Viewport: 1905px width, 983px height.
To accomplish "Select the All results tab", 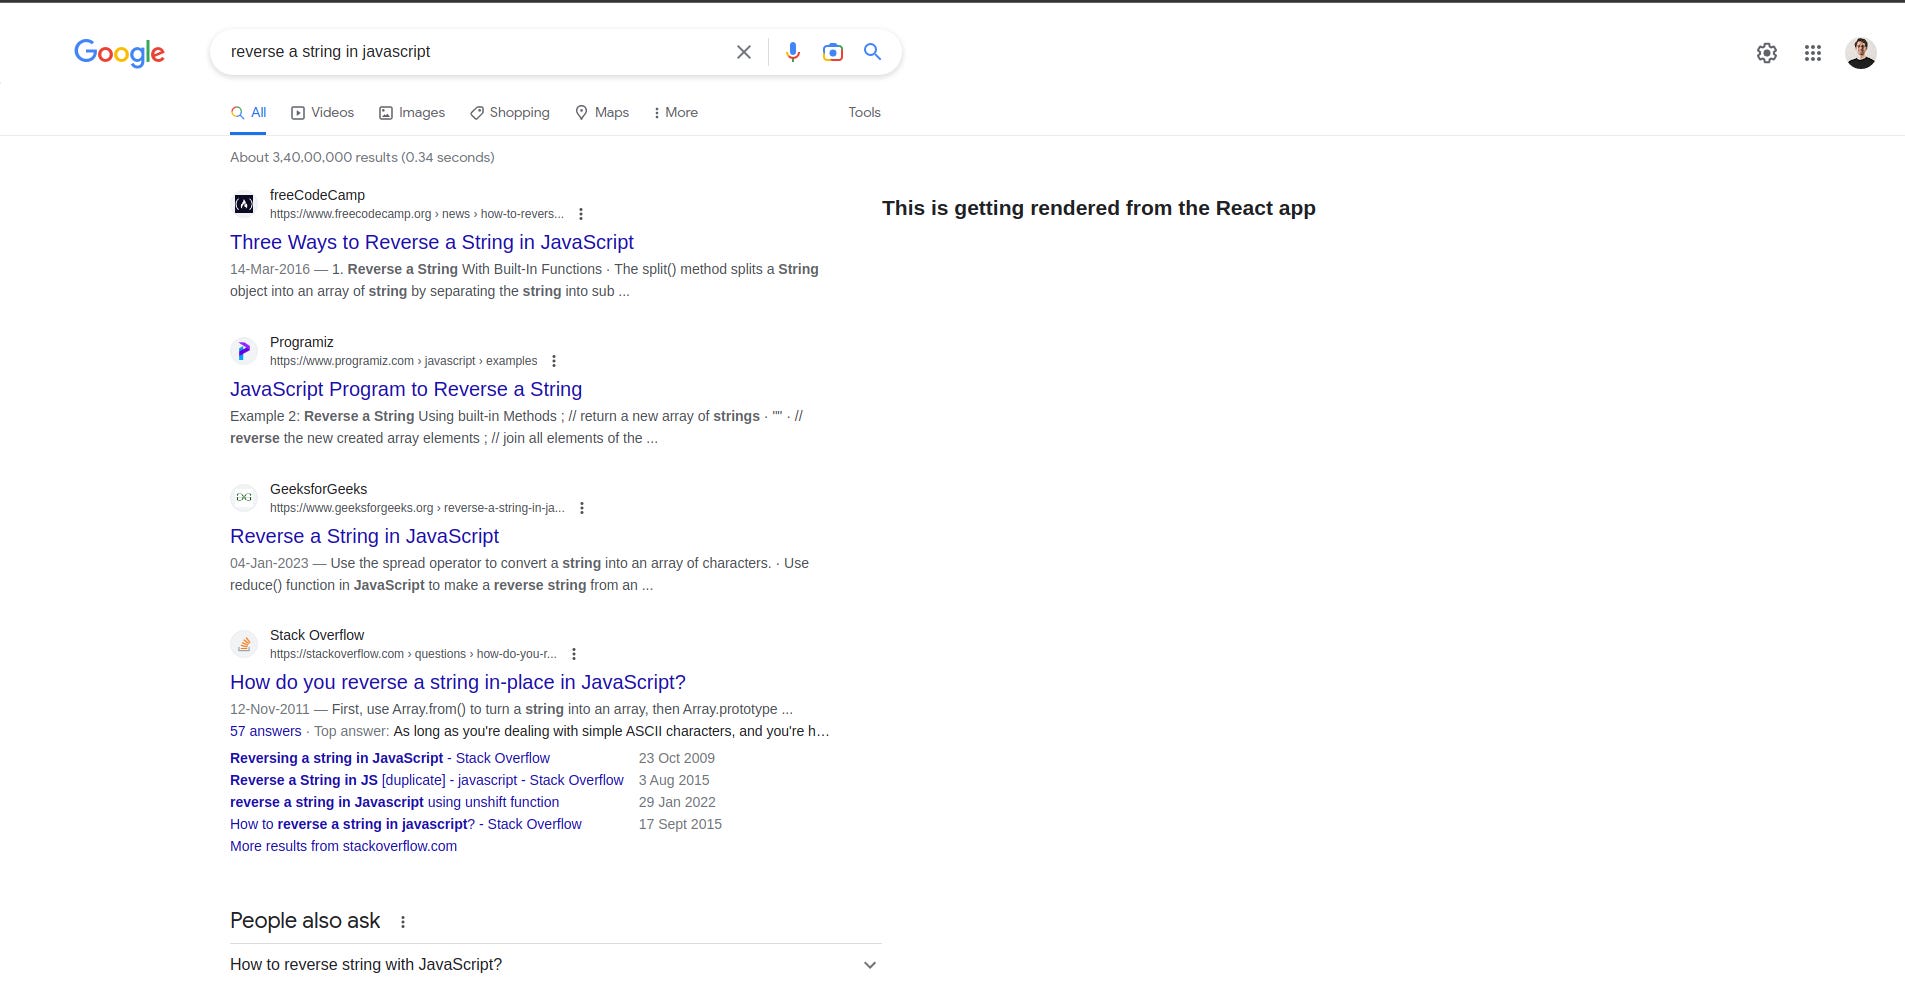I will (x=248, y=113).
